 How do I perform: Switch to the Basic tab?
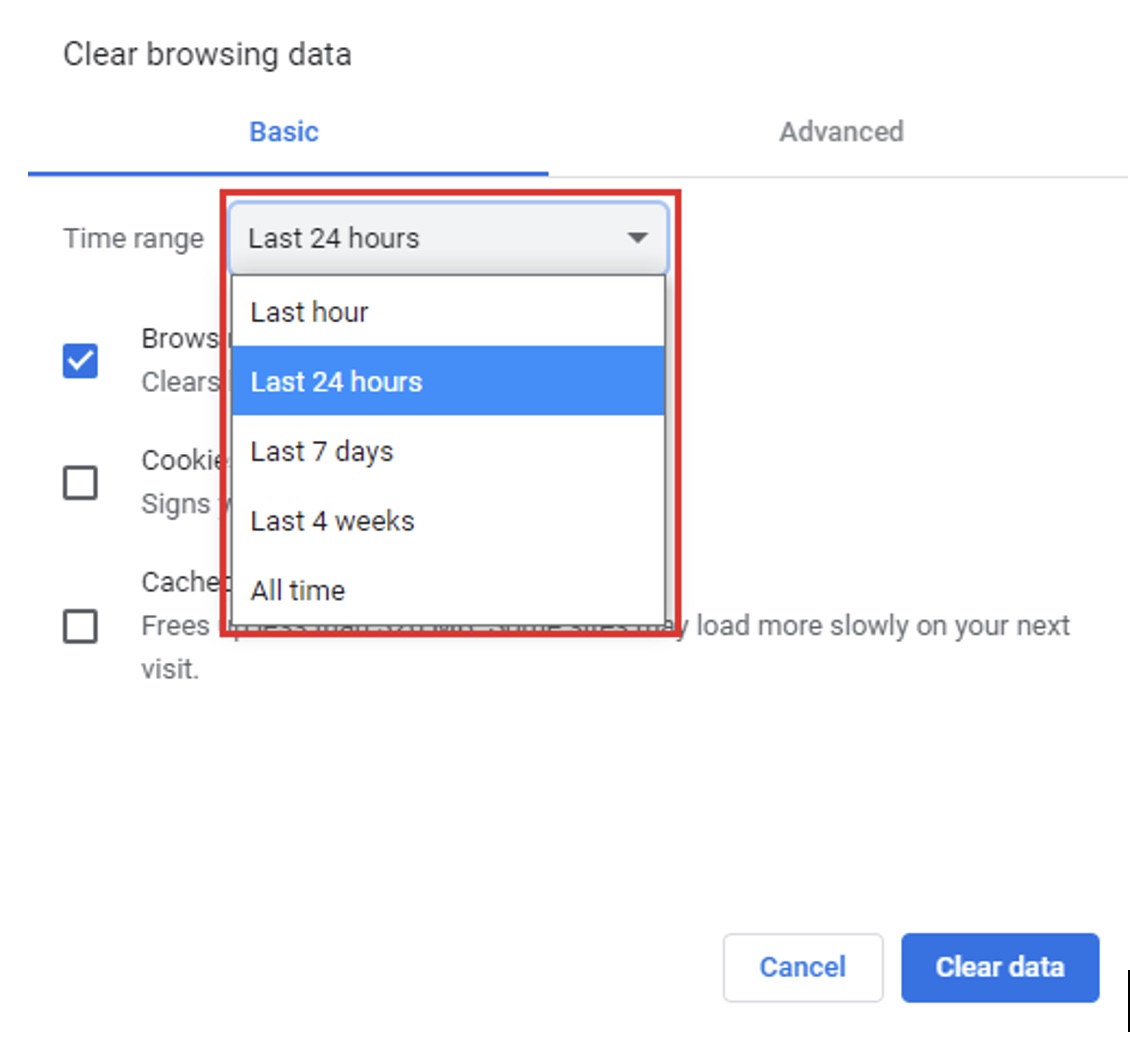click(x=284, y=132)
